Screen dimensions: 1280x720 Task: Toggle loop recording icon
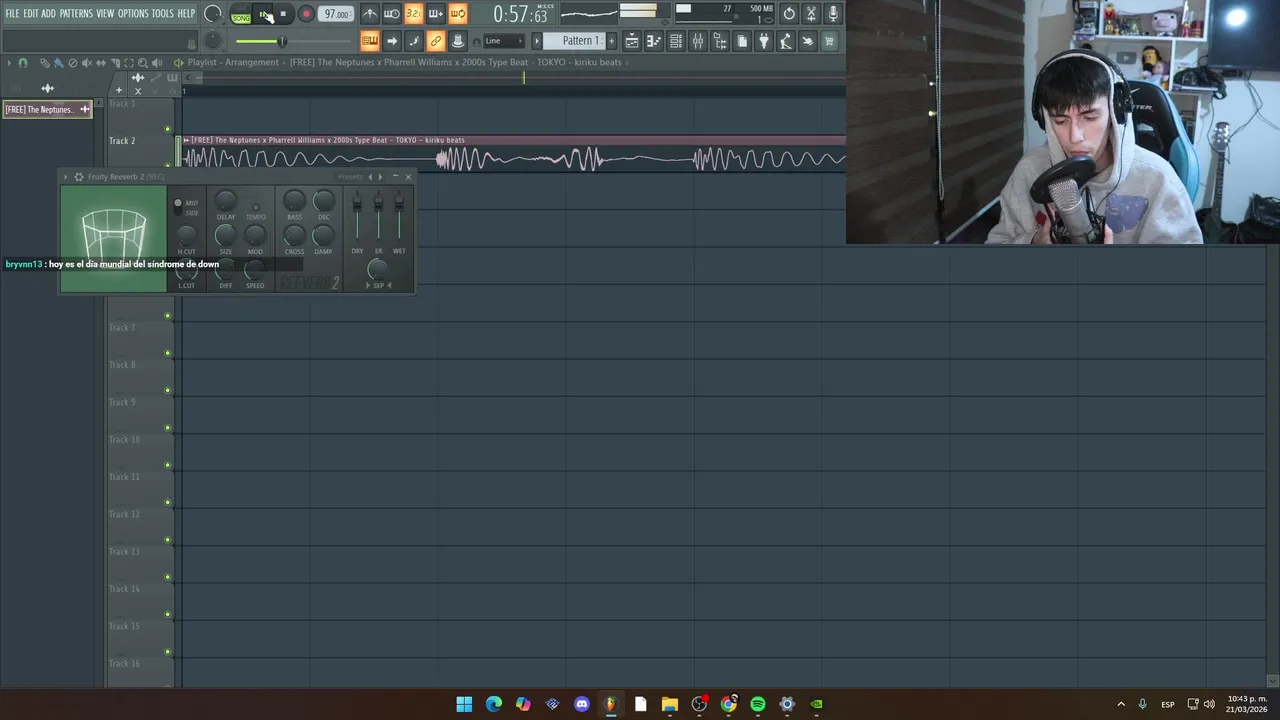coord(458,14)
